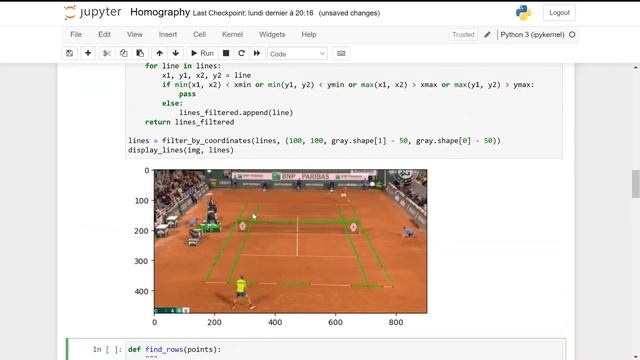The image size is (640, 360).
Task: Rename the Homography notebook title
Action: pyautogui.click(x=160, y=12)
